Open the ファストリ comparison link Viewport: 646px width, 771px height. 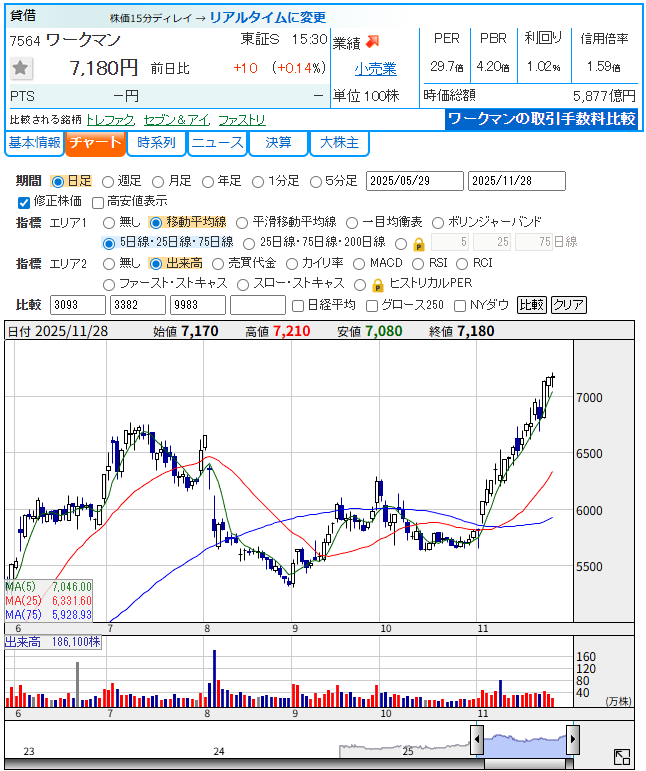[241, 119]
